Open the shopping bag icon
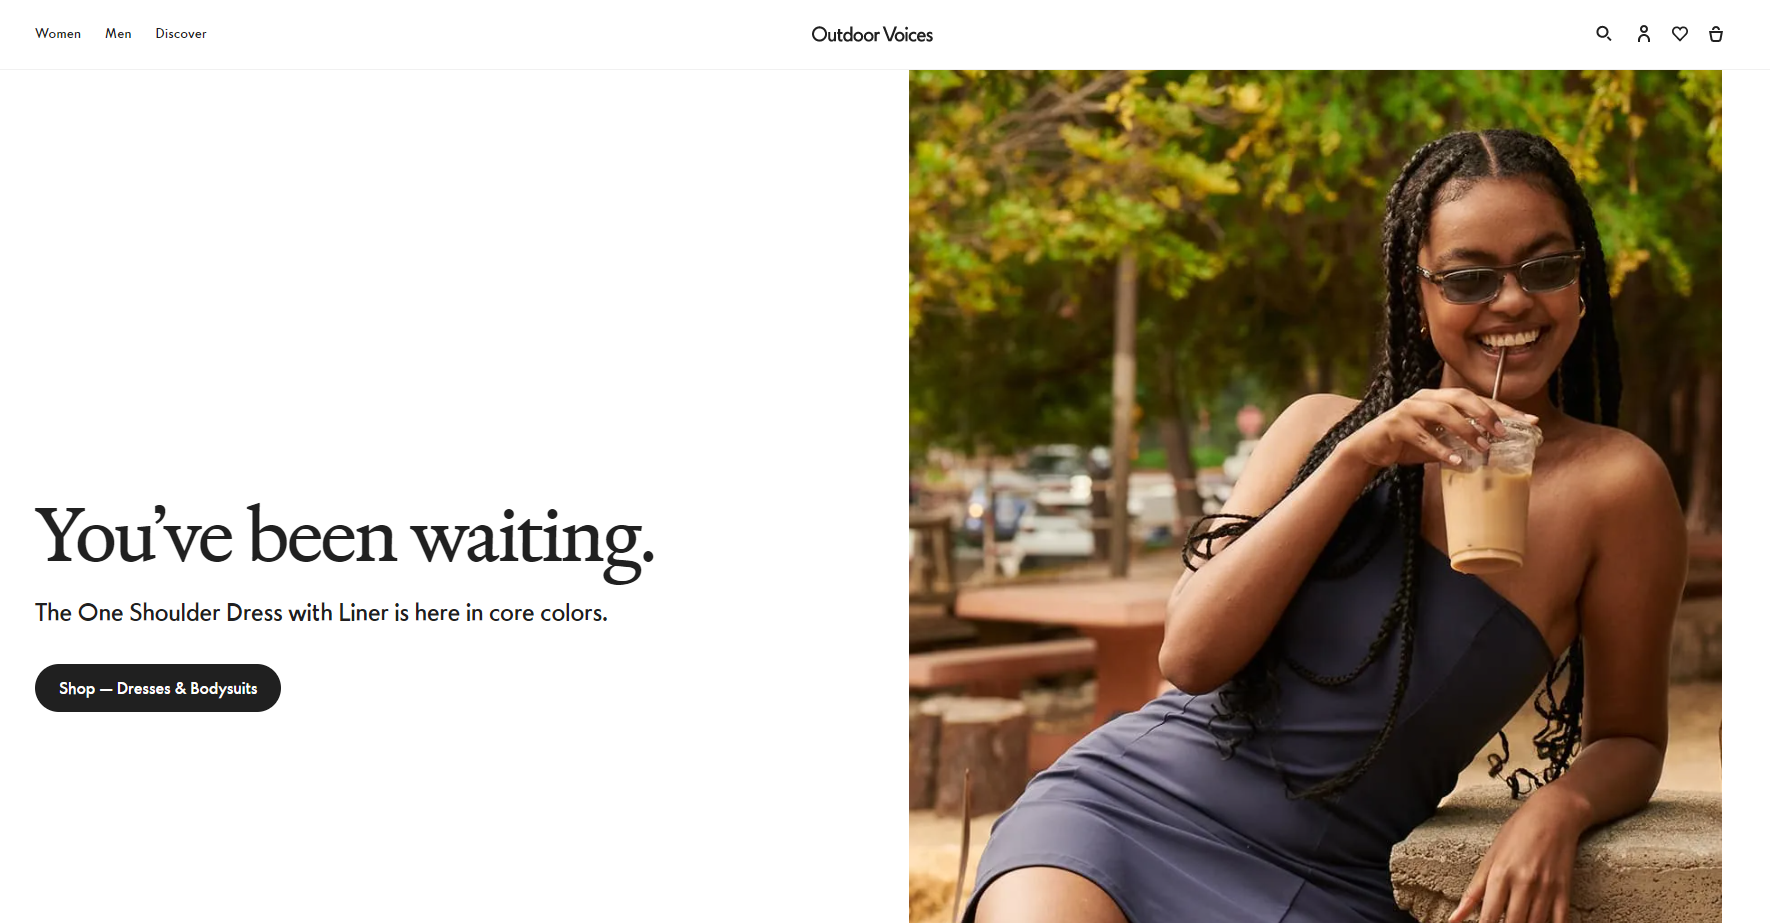Image resolution: width=1770 pixels, height=923 pixels. click(x=1716, y=34)
